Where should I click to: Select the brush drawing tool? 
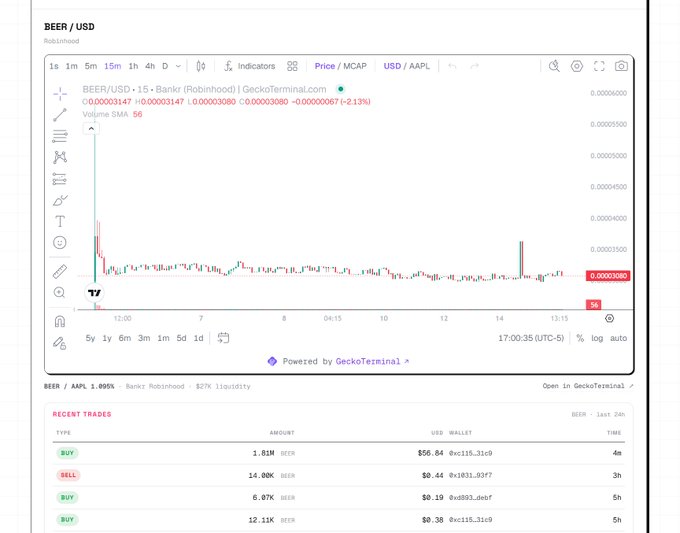pyautogui.click(x=60, y=200)
